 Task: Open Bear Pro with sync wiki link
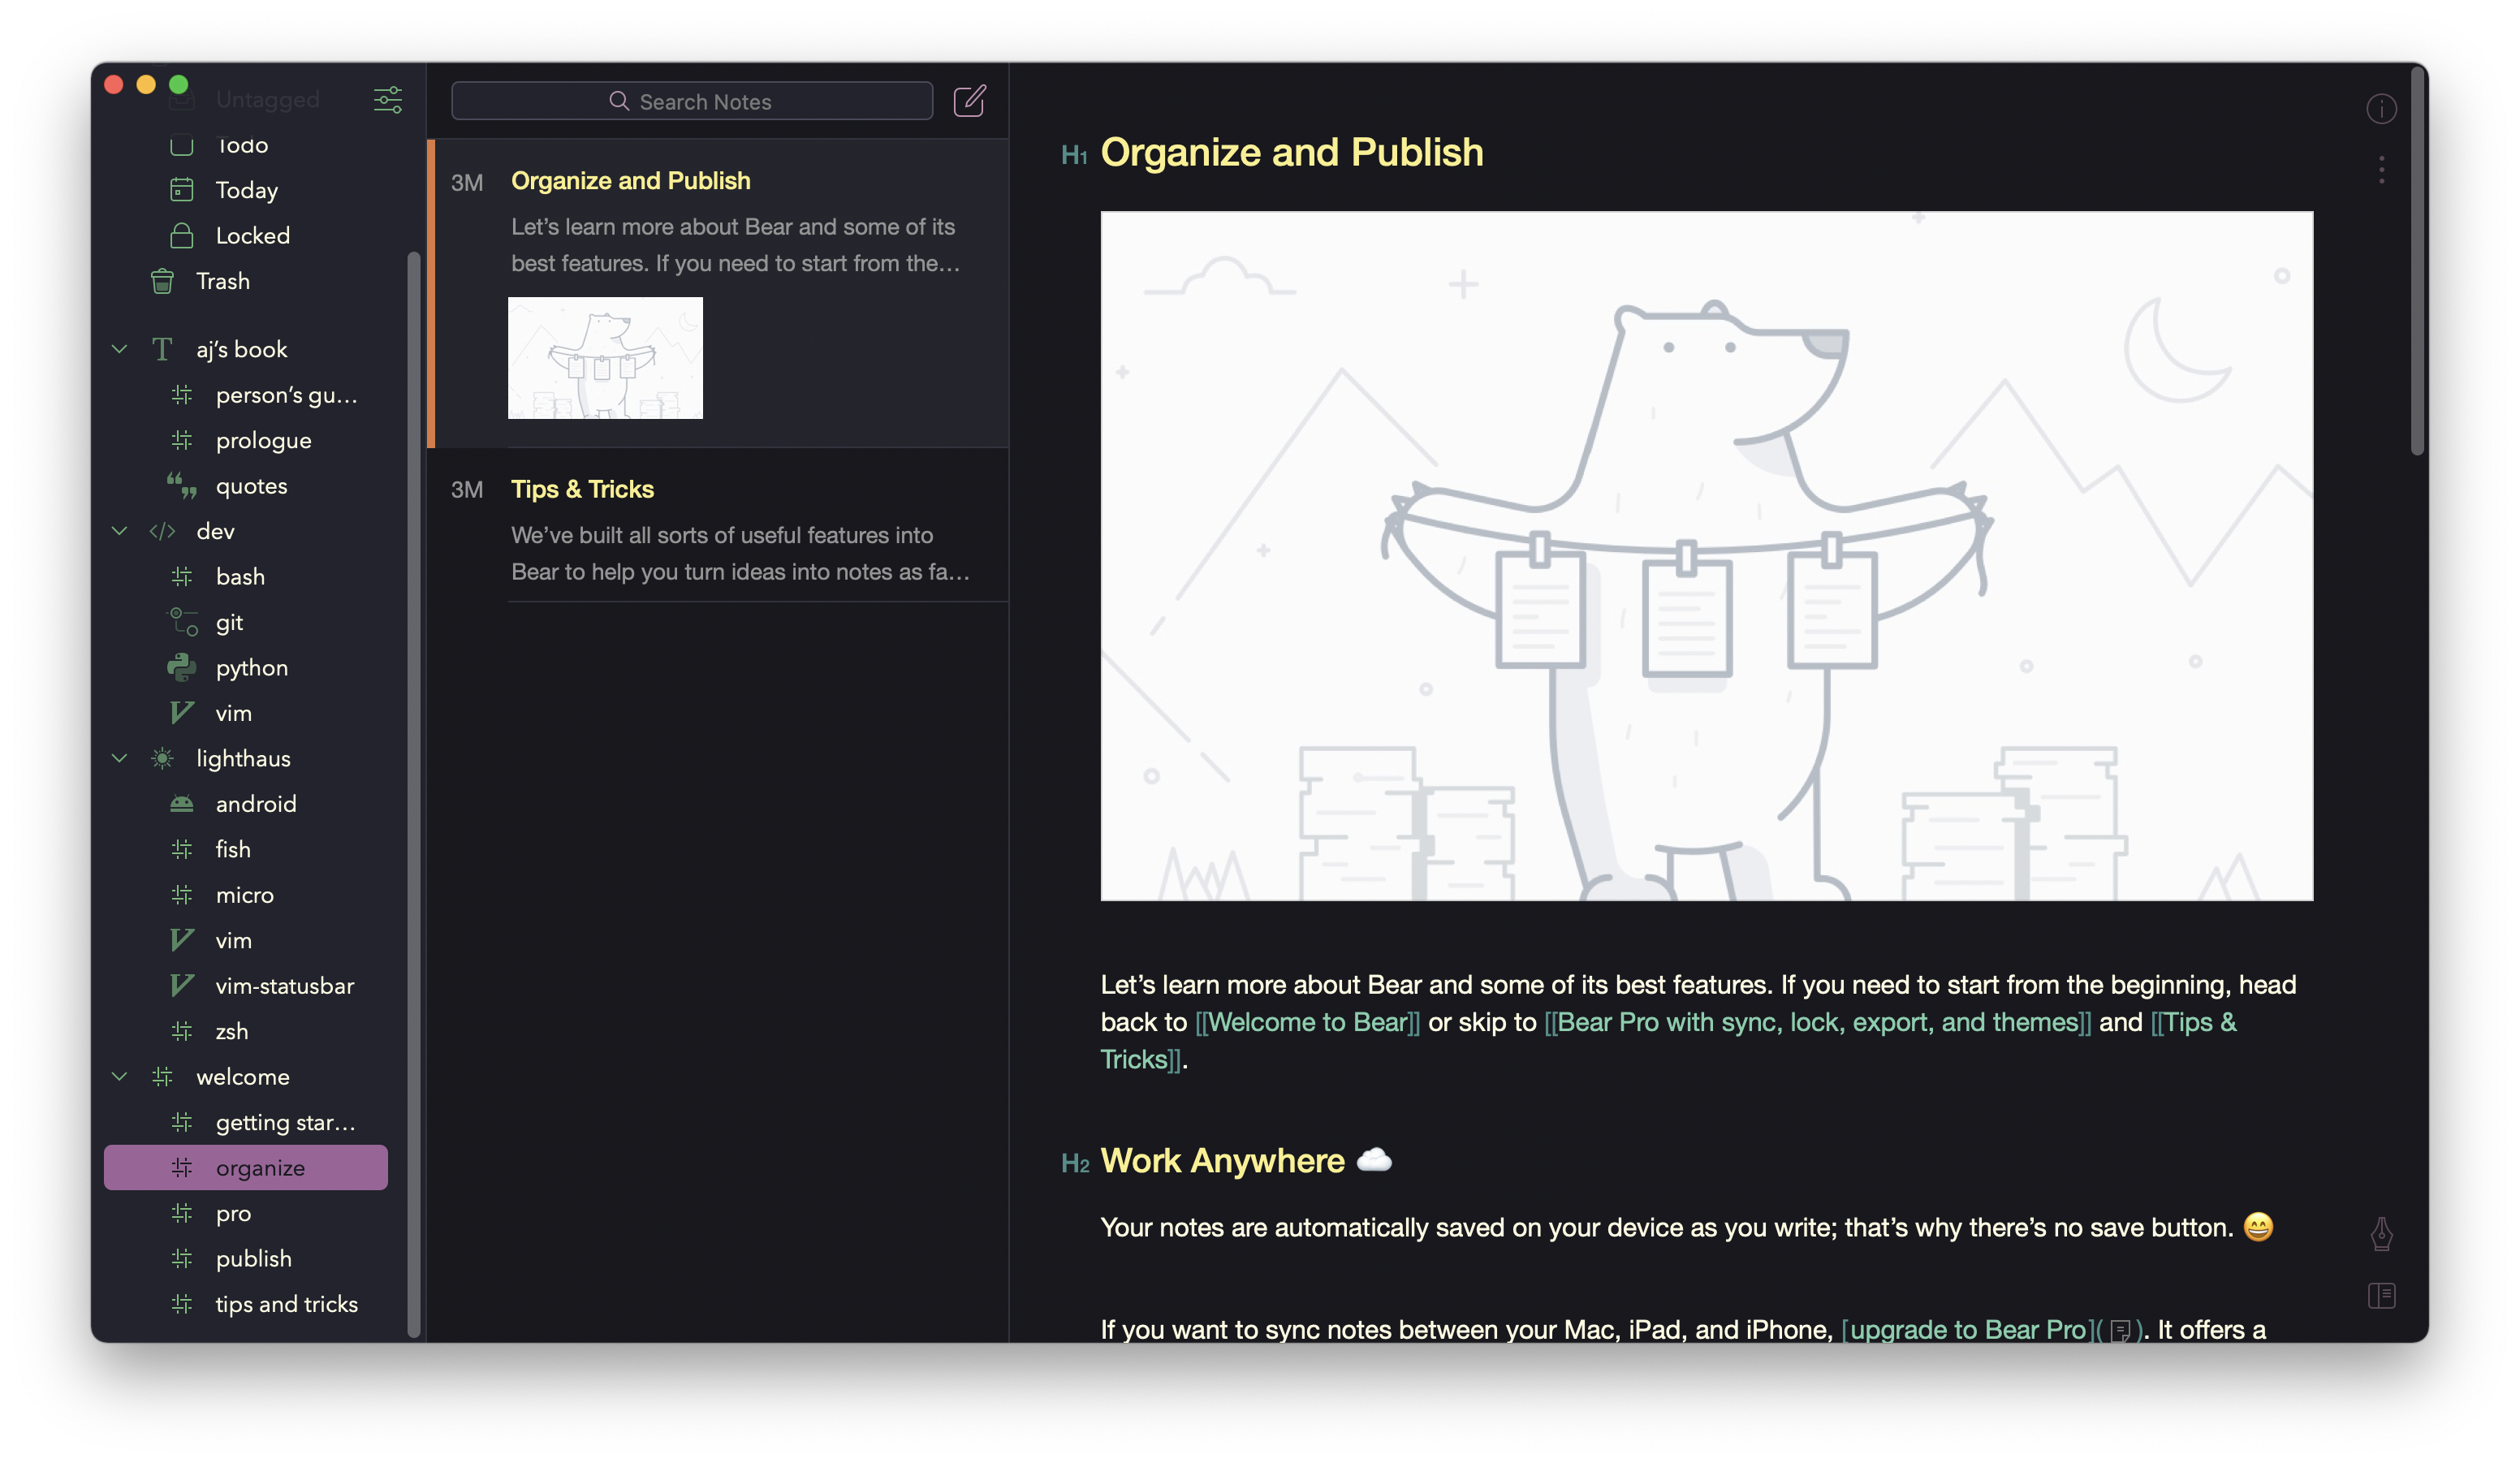click(1817, 1022)
